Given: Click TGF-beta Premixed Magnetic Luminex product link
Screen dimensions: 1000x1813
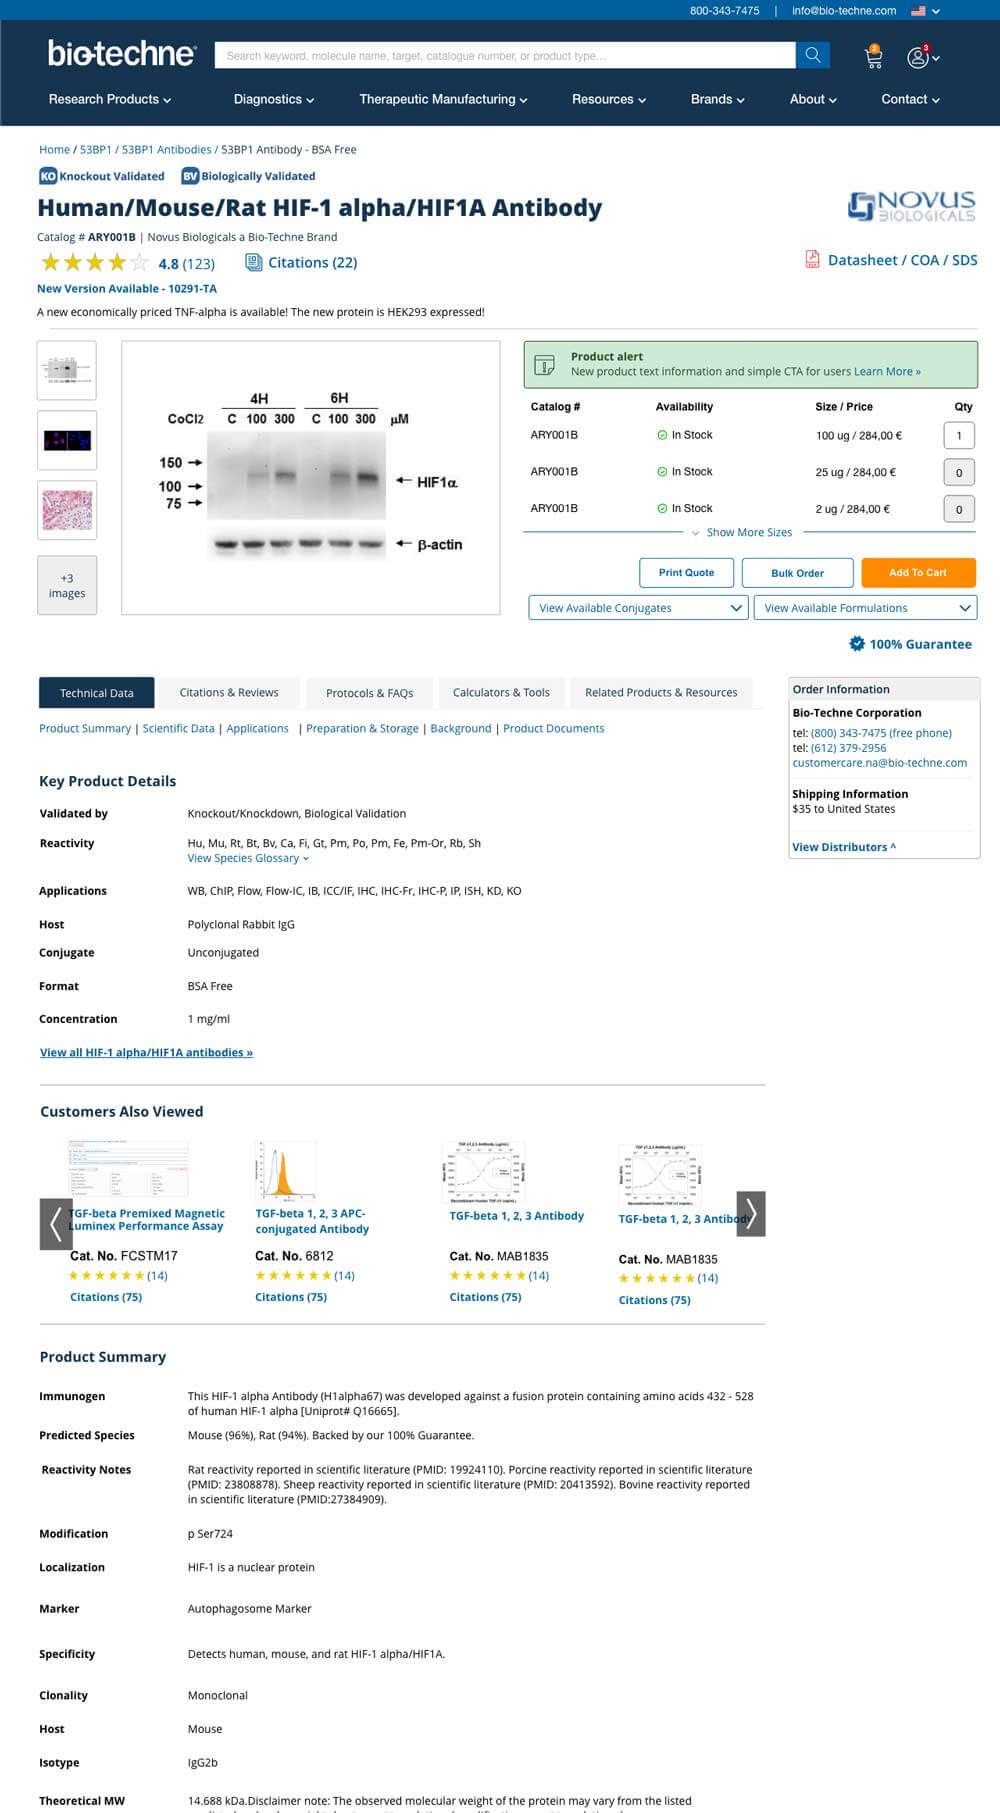Looking at the screenshot, I should click(147, 1219).
